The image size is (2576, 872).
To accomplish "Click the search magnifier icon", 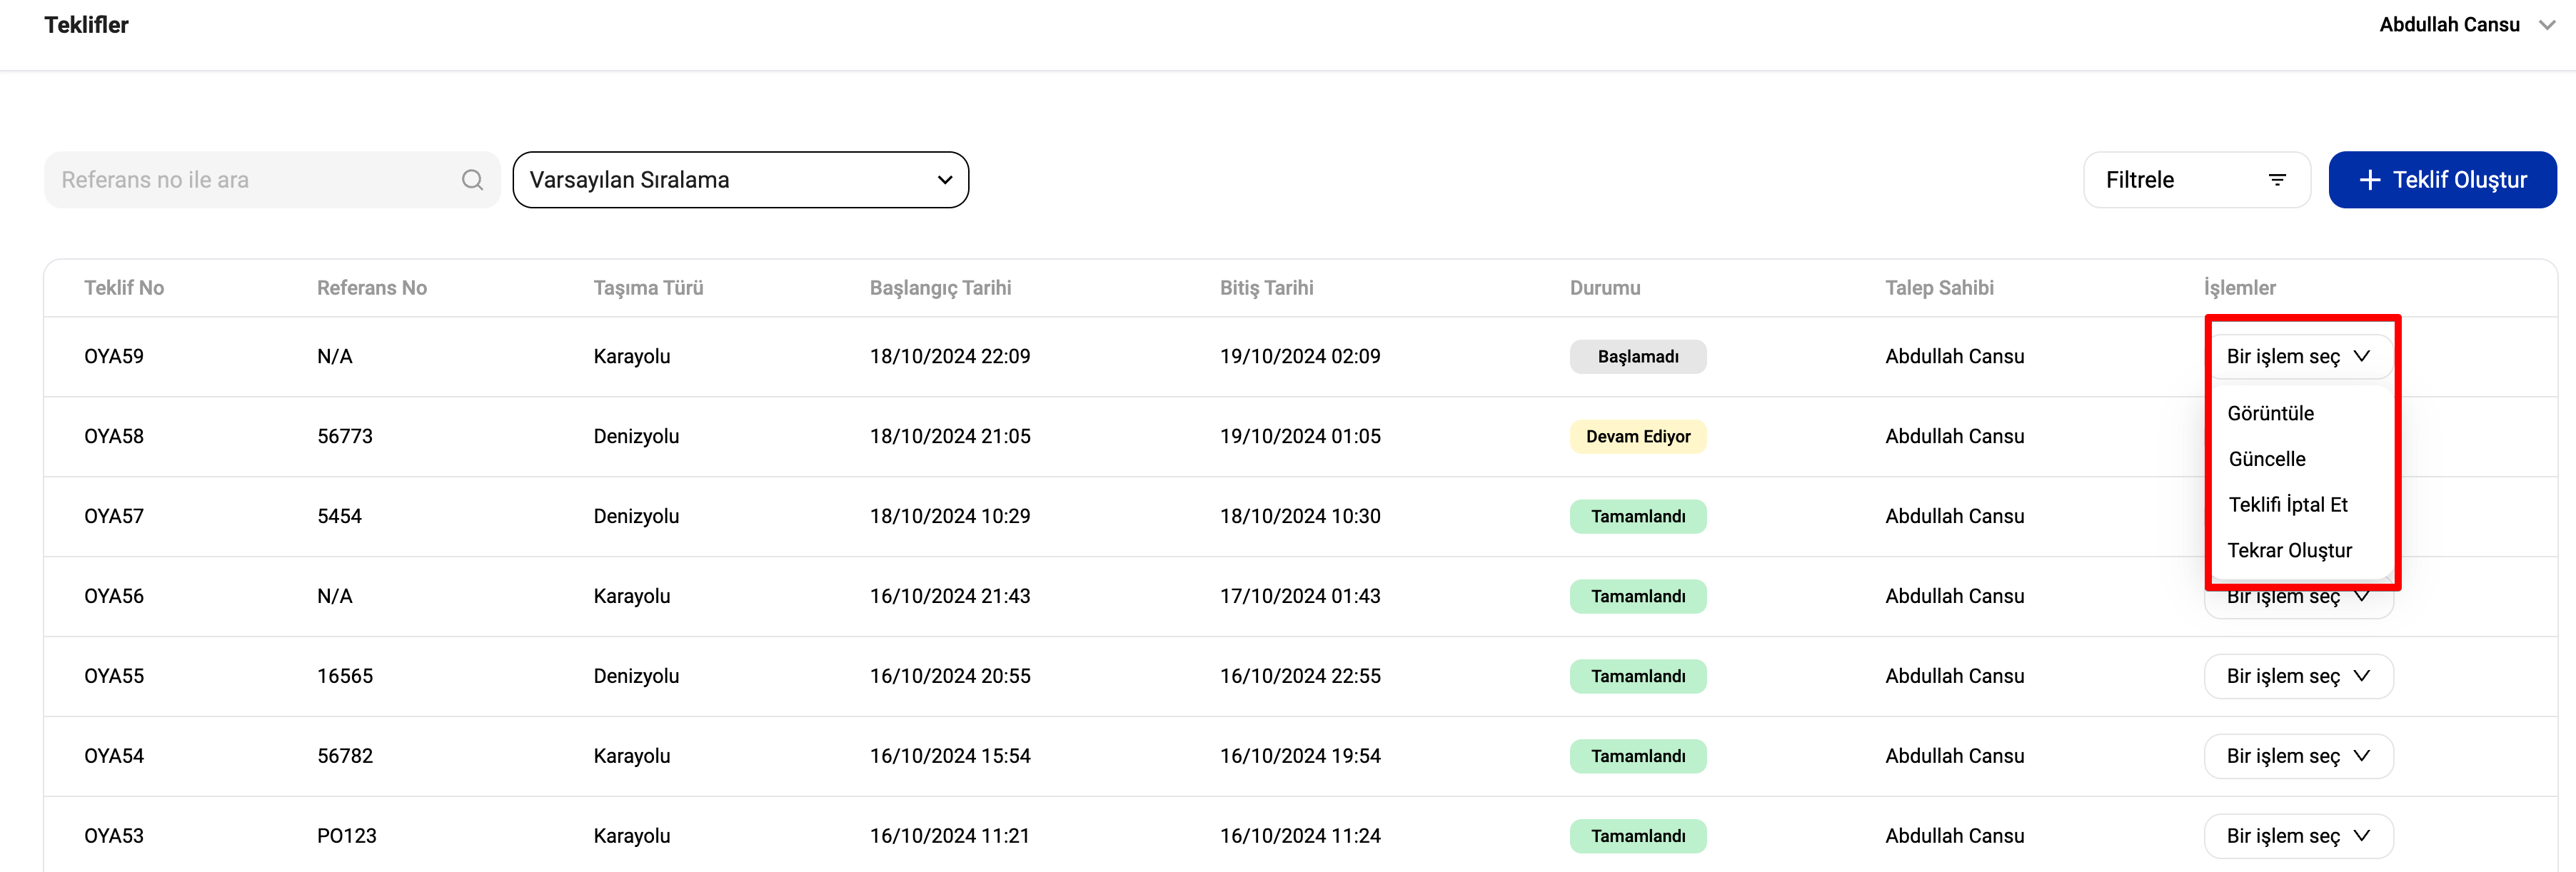I will pos(472,180).
